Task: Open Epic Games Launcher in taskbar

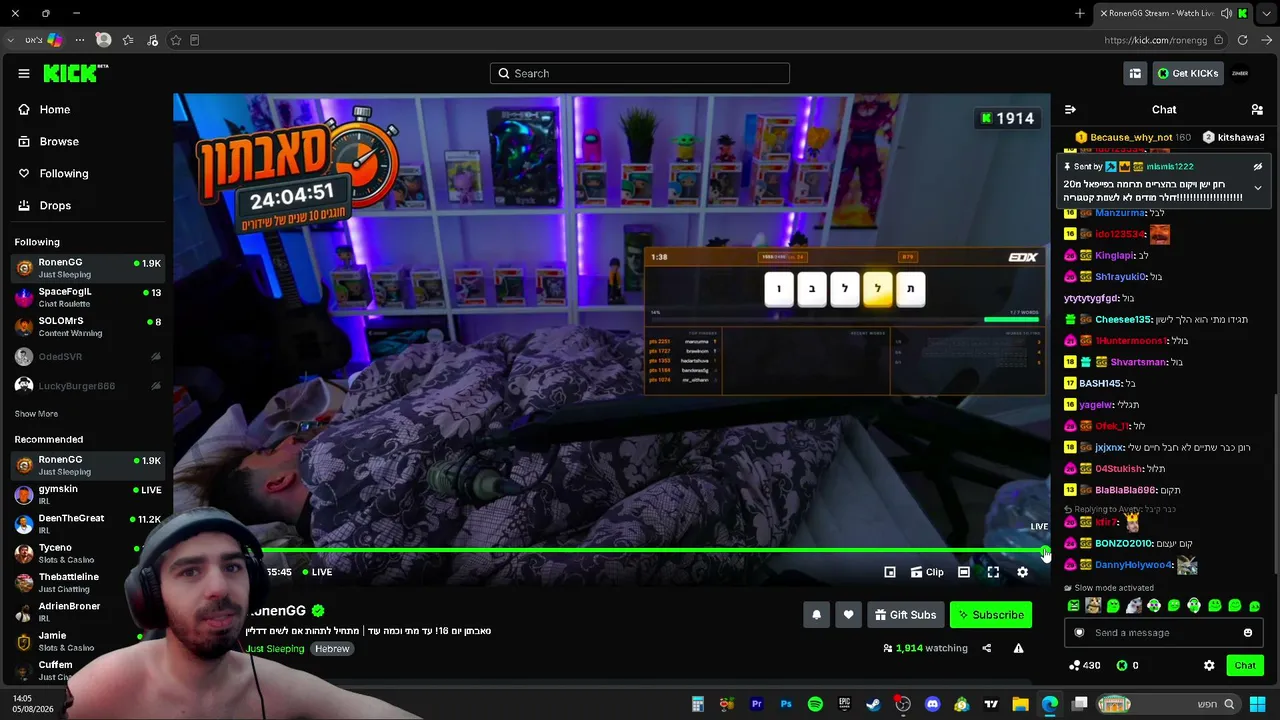Action: click(x=844, y=704)
